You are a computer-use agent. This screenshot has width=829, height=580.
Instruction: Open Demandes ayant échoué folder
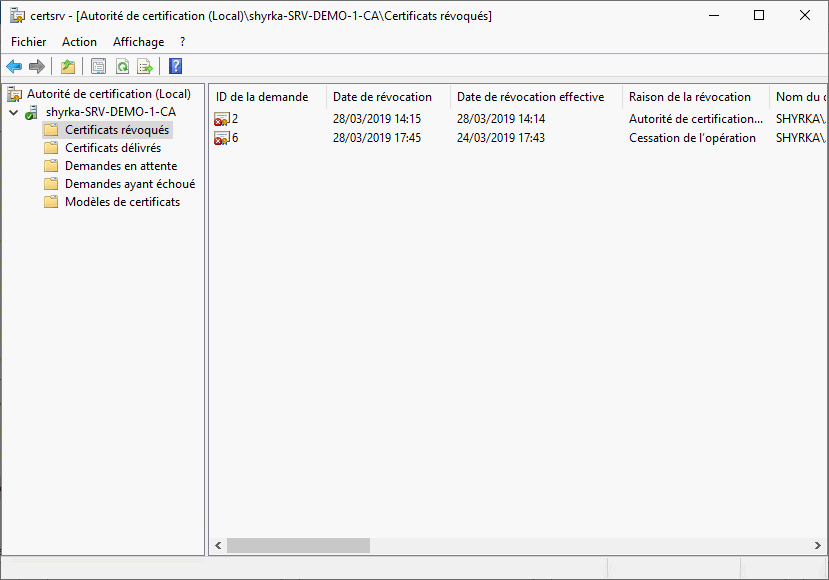pyautogui.click(x=129, y=184)
